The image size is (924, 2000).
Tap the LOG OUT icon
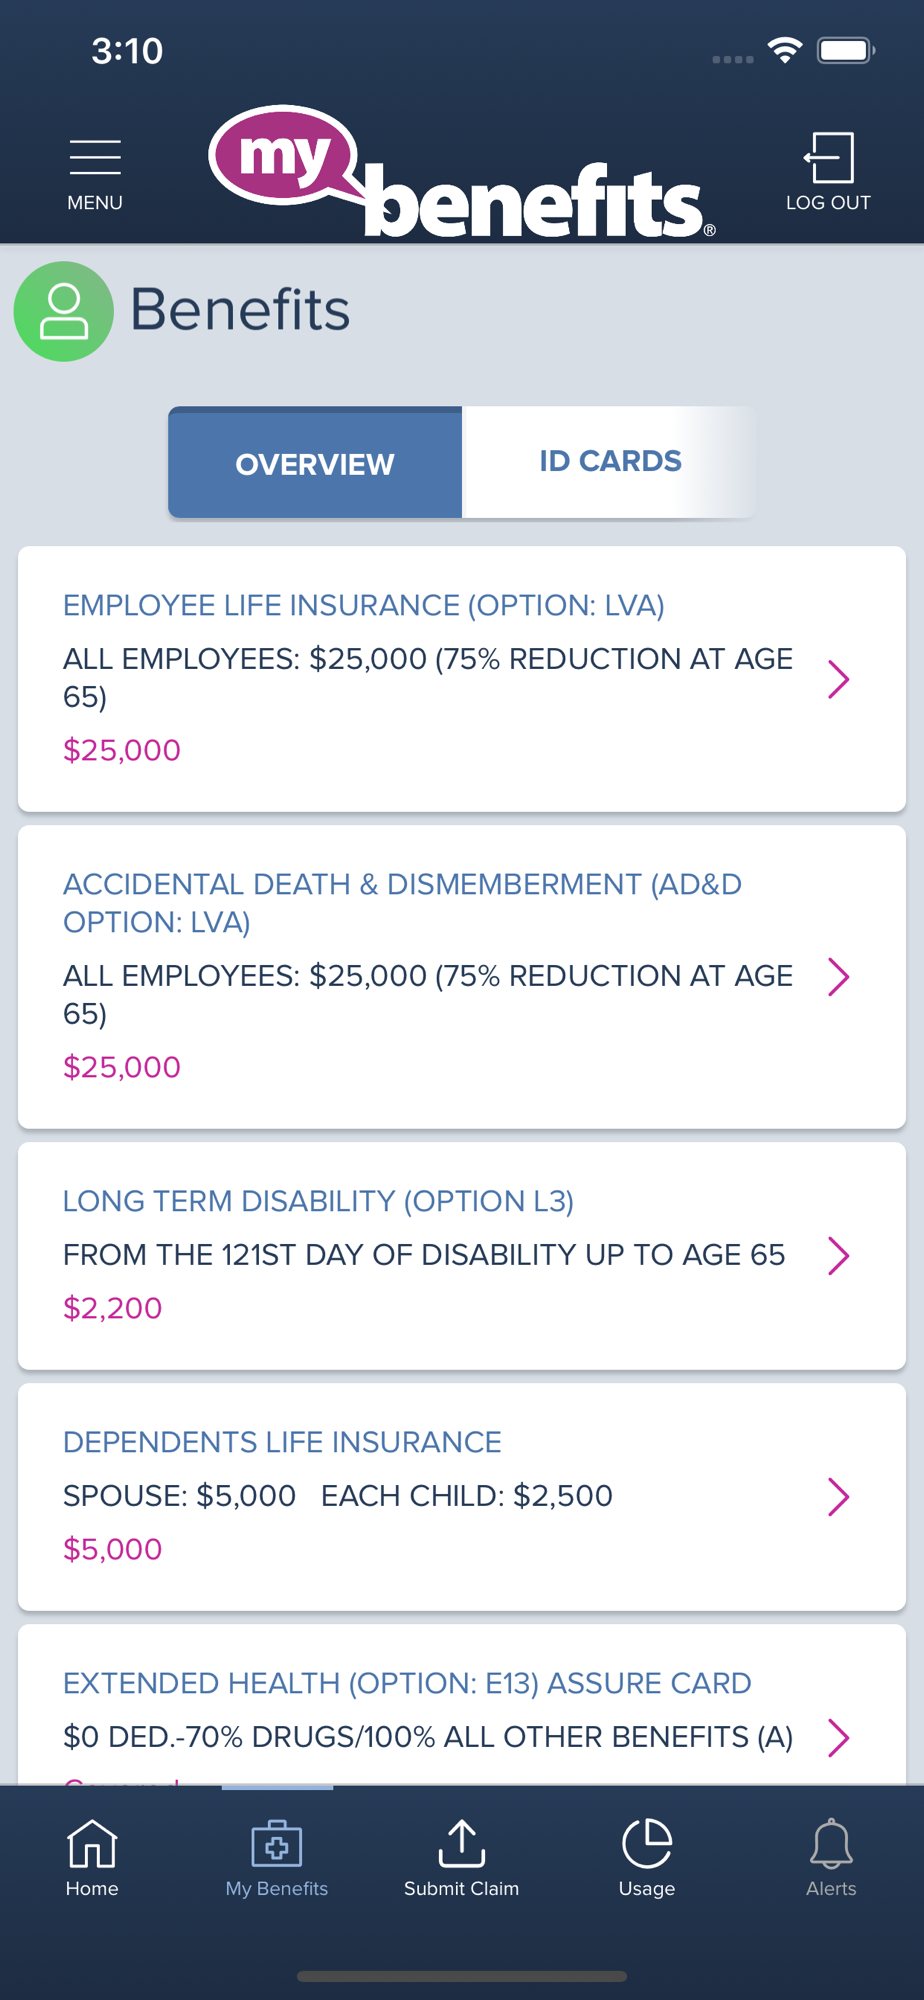coord(828,157)
